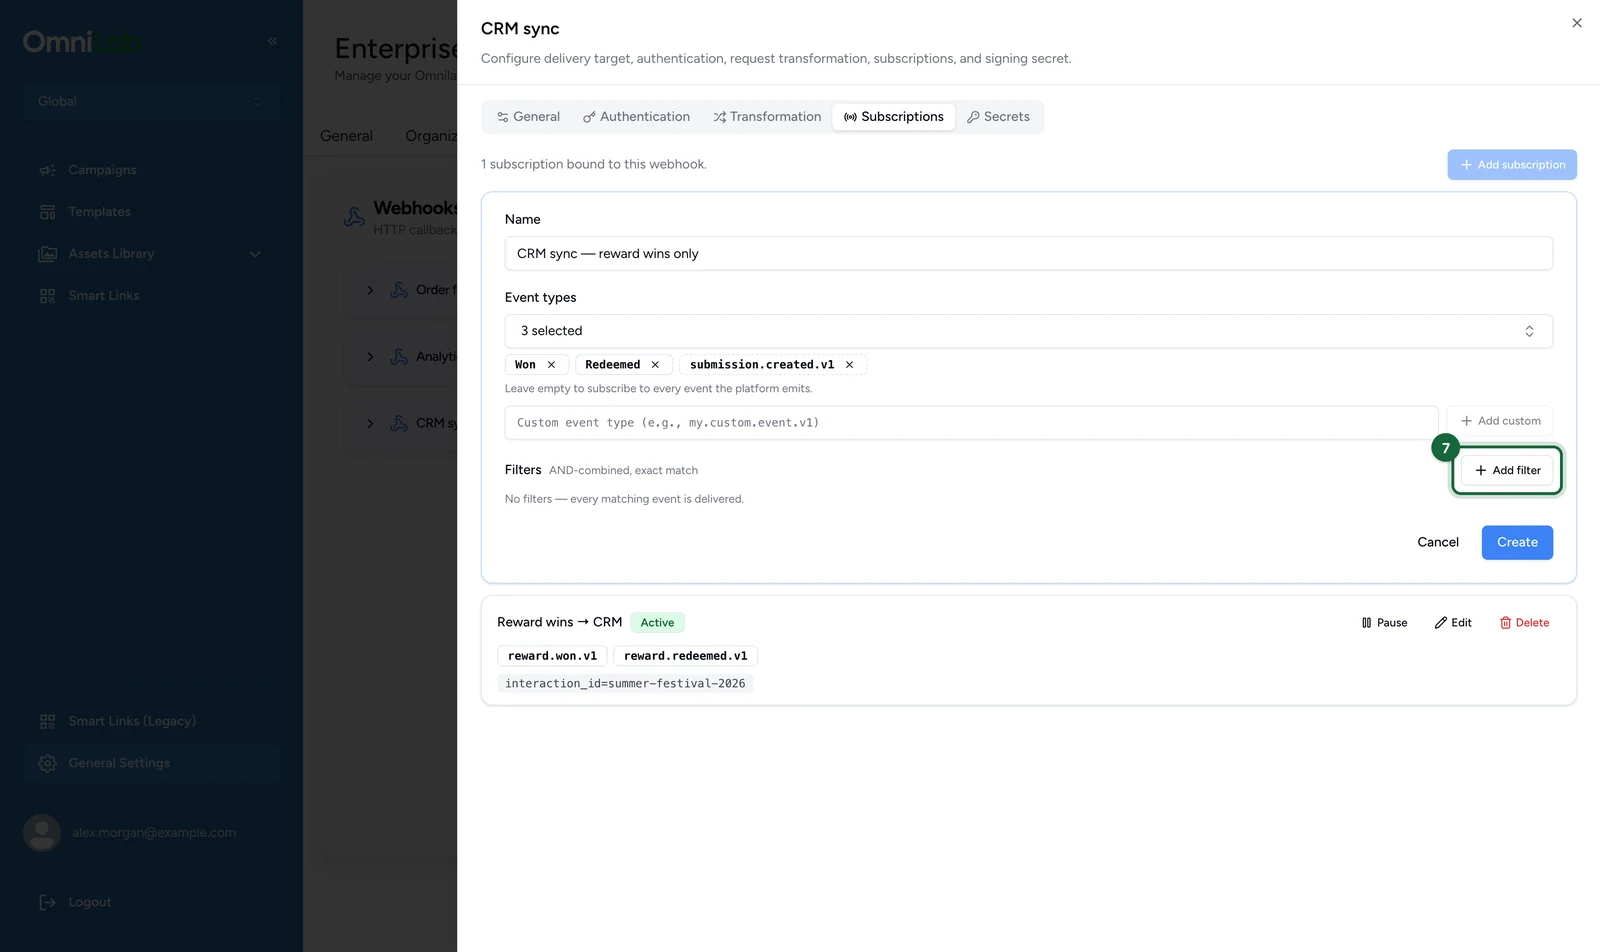
Task: Open the Event types dropdown
Action: [1028, 331]
